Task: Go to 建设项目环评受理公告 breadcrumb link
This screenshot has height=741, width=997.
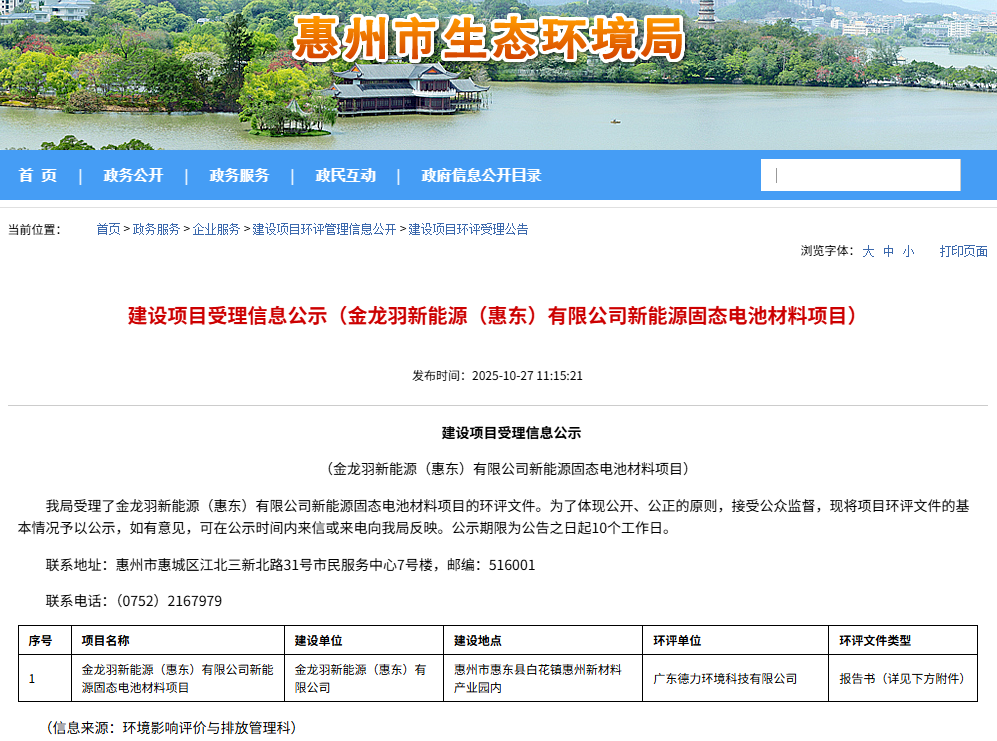Action: (468, 229)
